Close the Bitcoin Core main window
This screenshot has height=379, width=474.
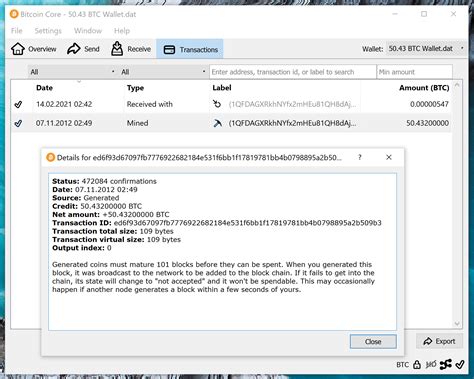click(x=453, y=14)
